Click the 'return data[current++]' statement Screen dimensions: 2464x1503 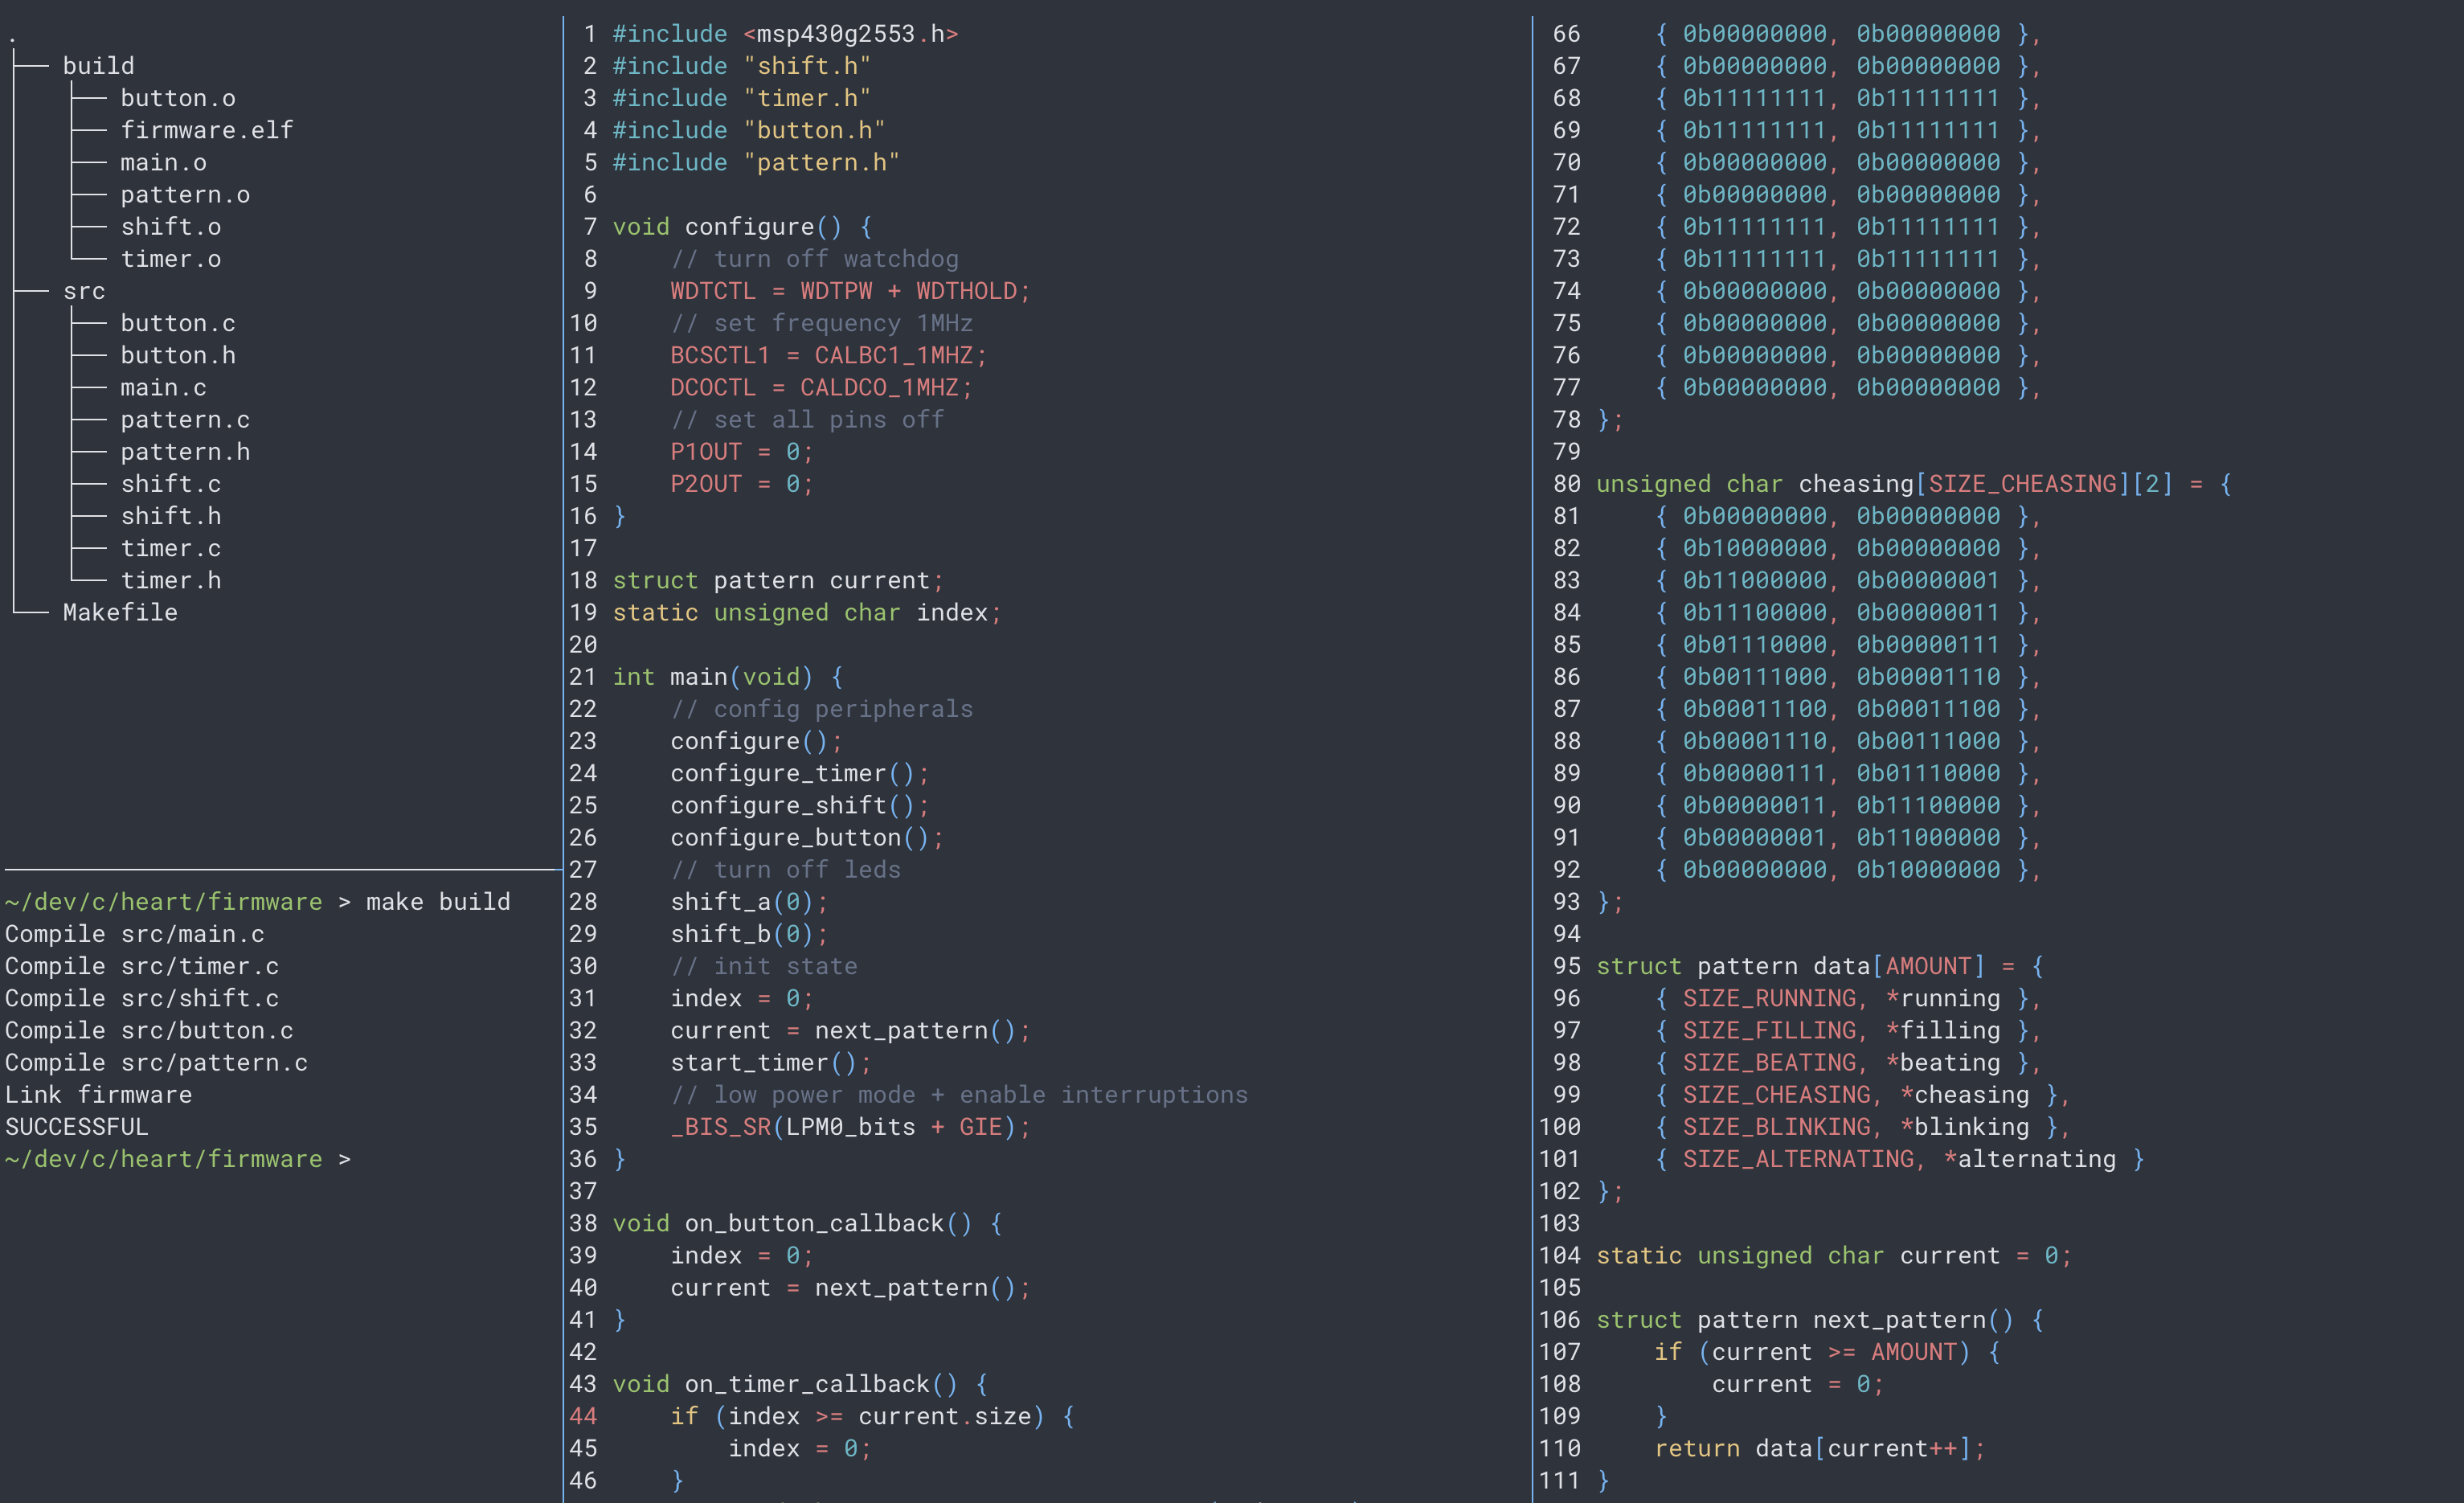coord(1819,1448)
